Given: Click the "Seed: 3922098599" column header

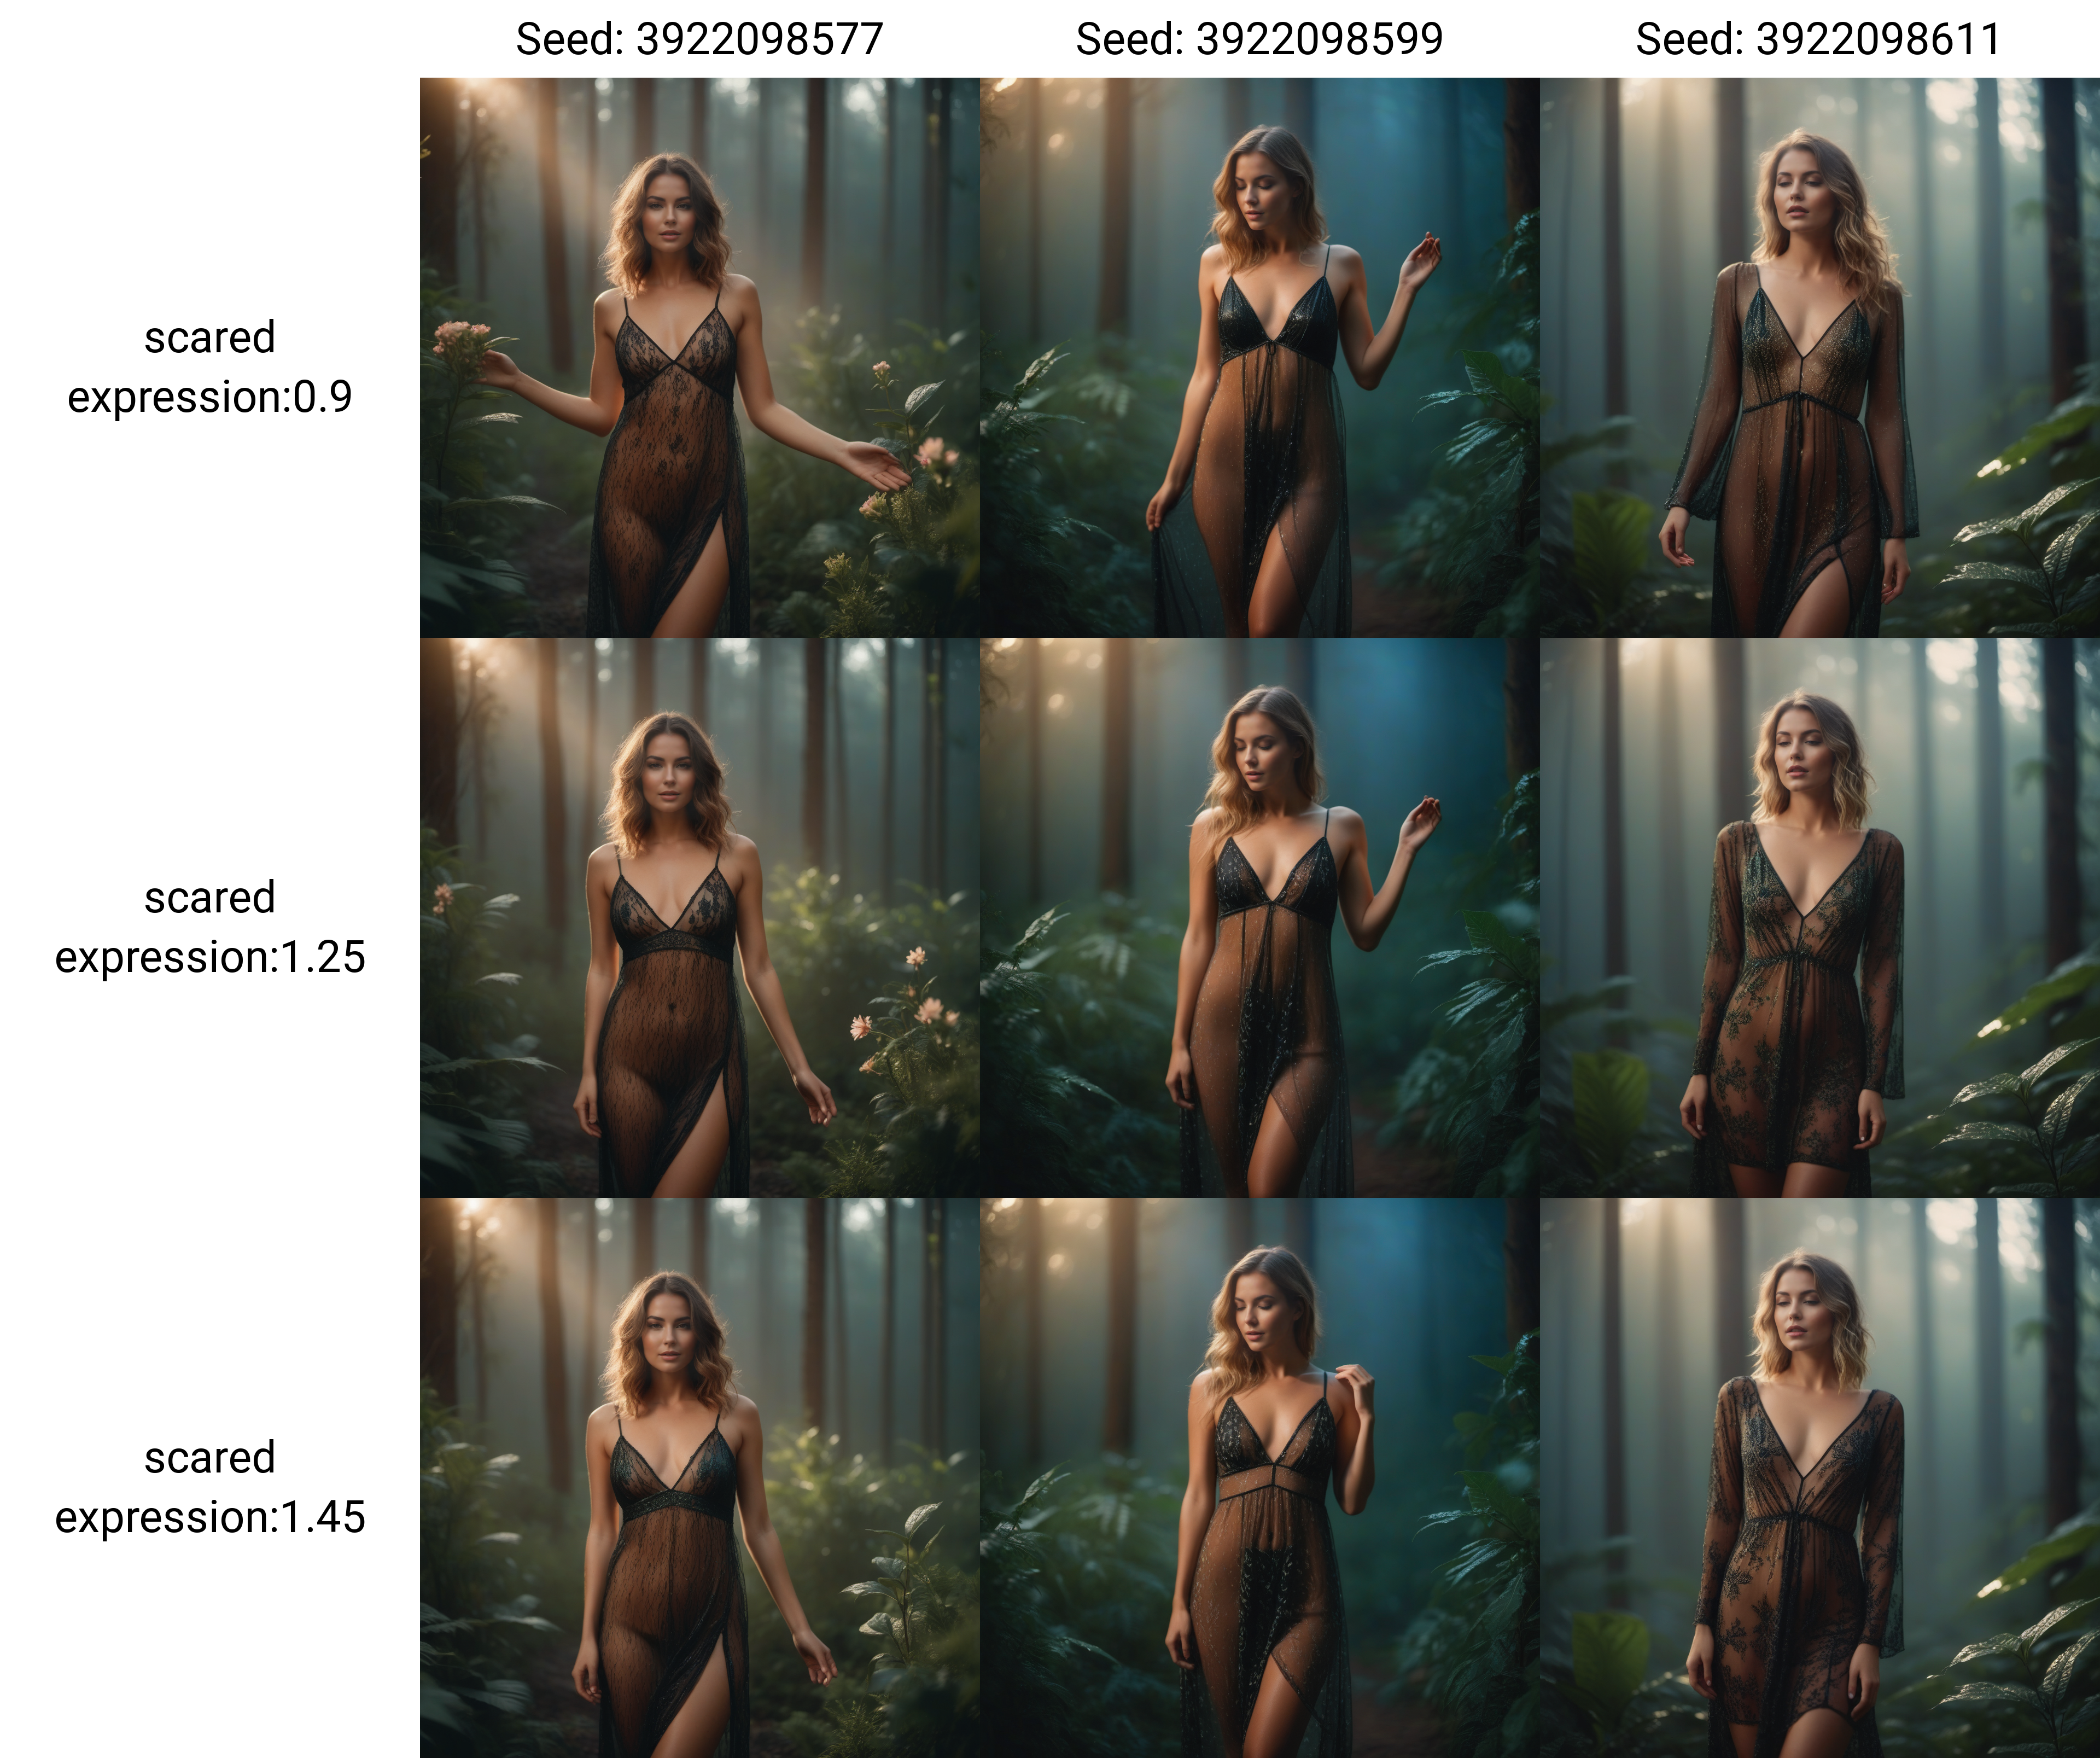Looking at the screenshot, I should coord(1259,40).
